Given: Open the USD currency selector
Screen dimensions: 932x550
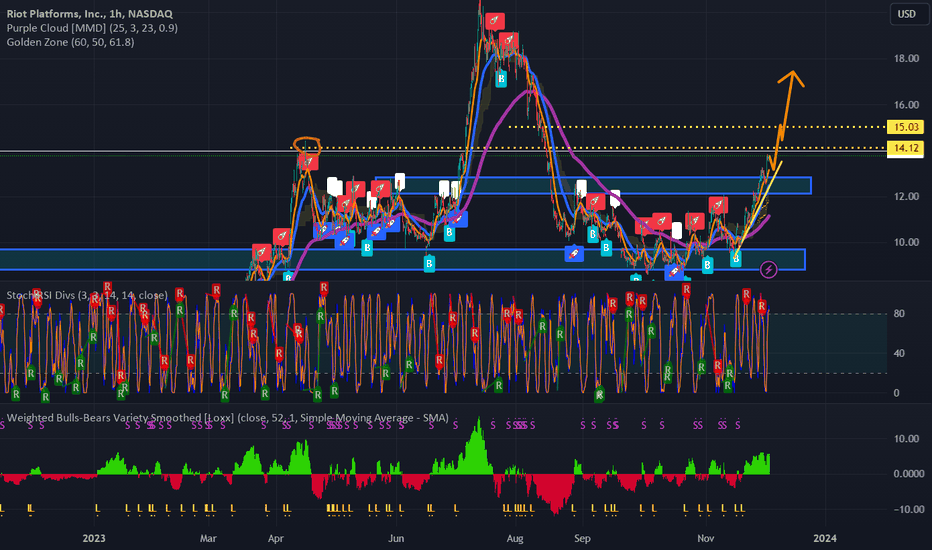Looking at the screenshot, I should 909,14.
